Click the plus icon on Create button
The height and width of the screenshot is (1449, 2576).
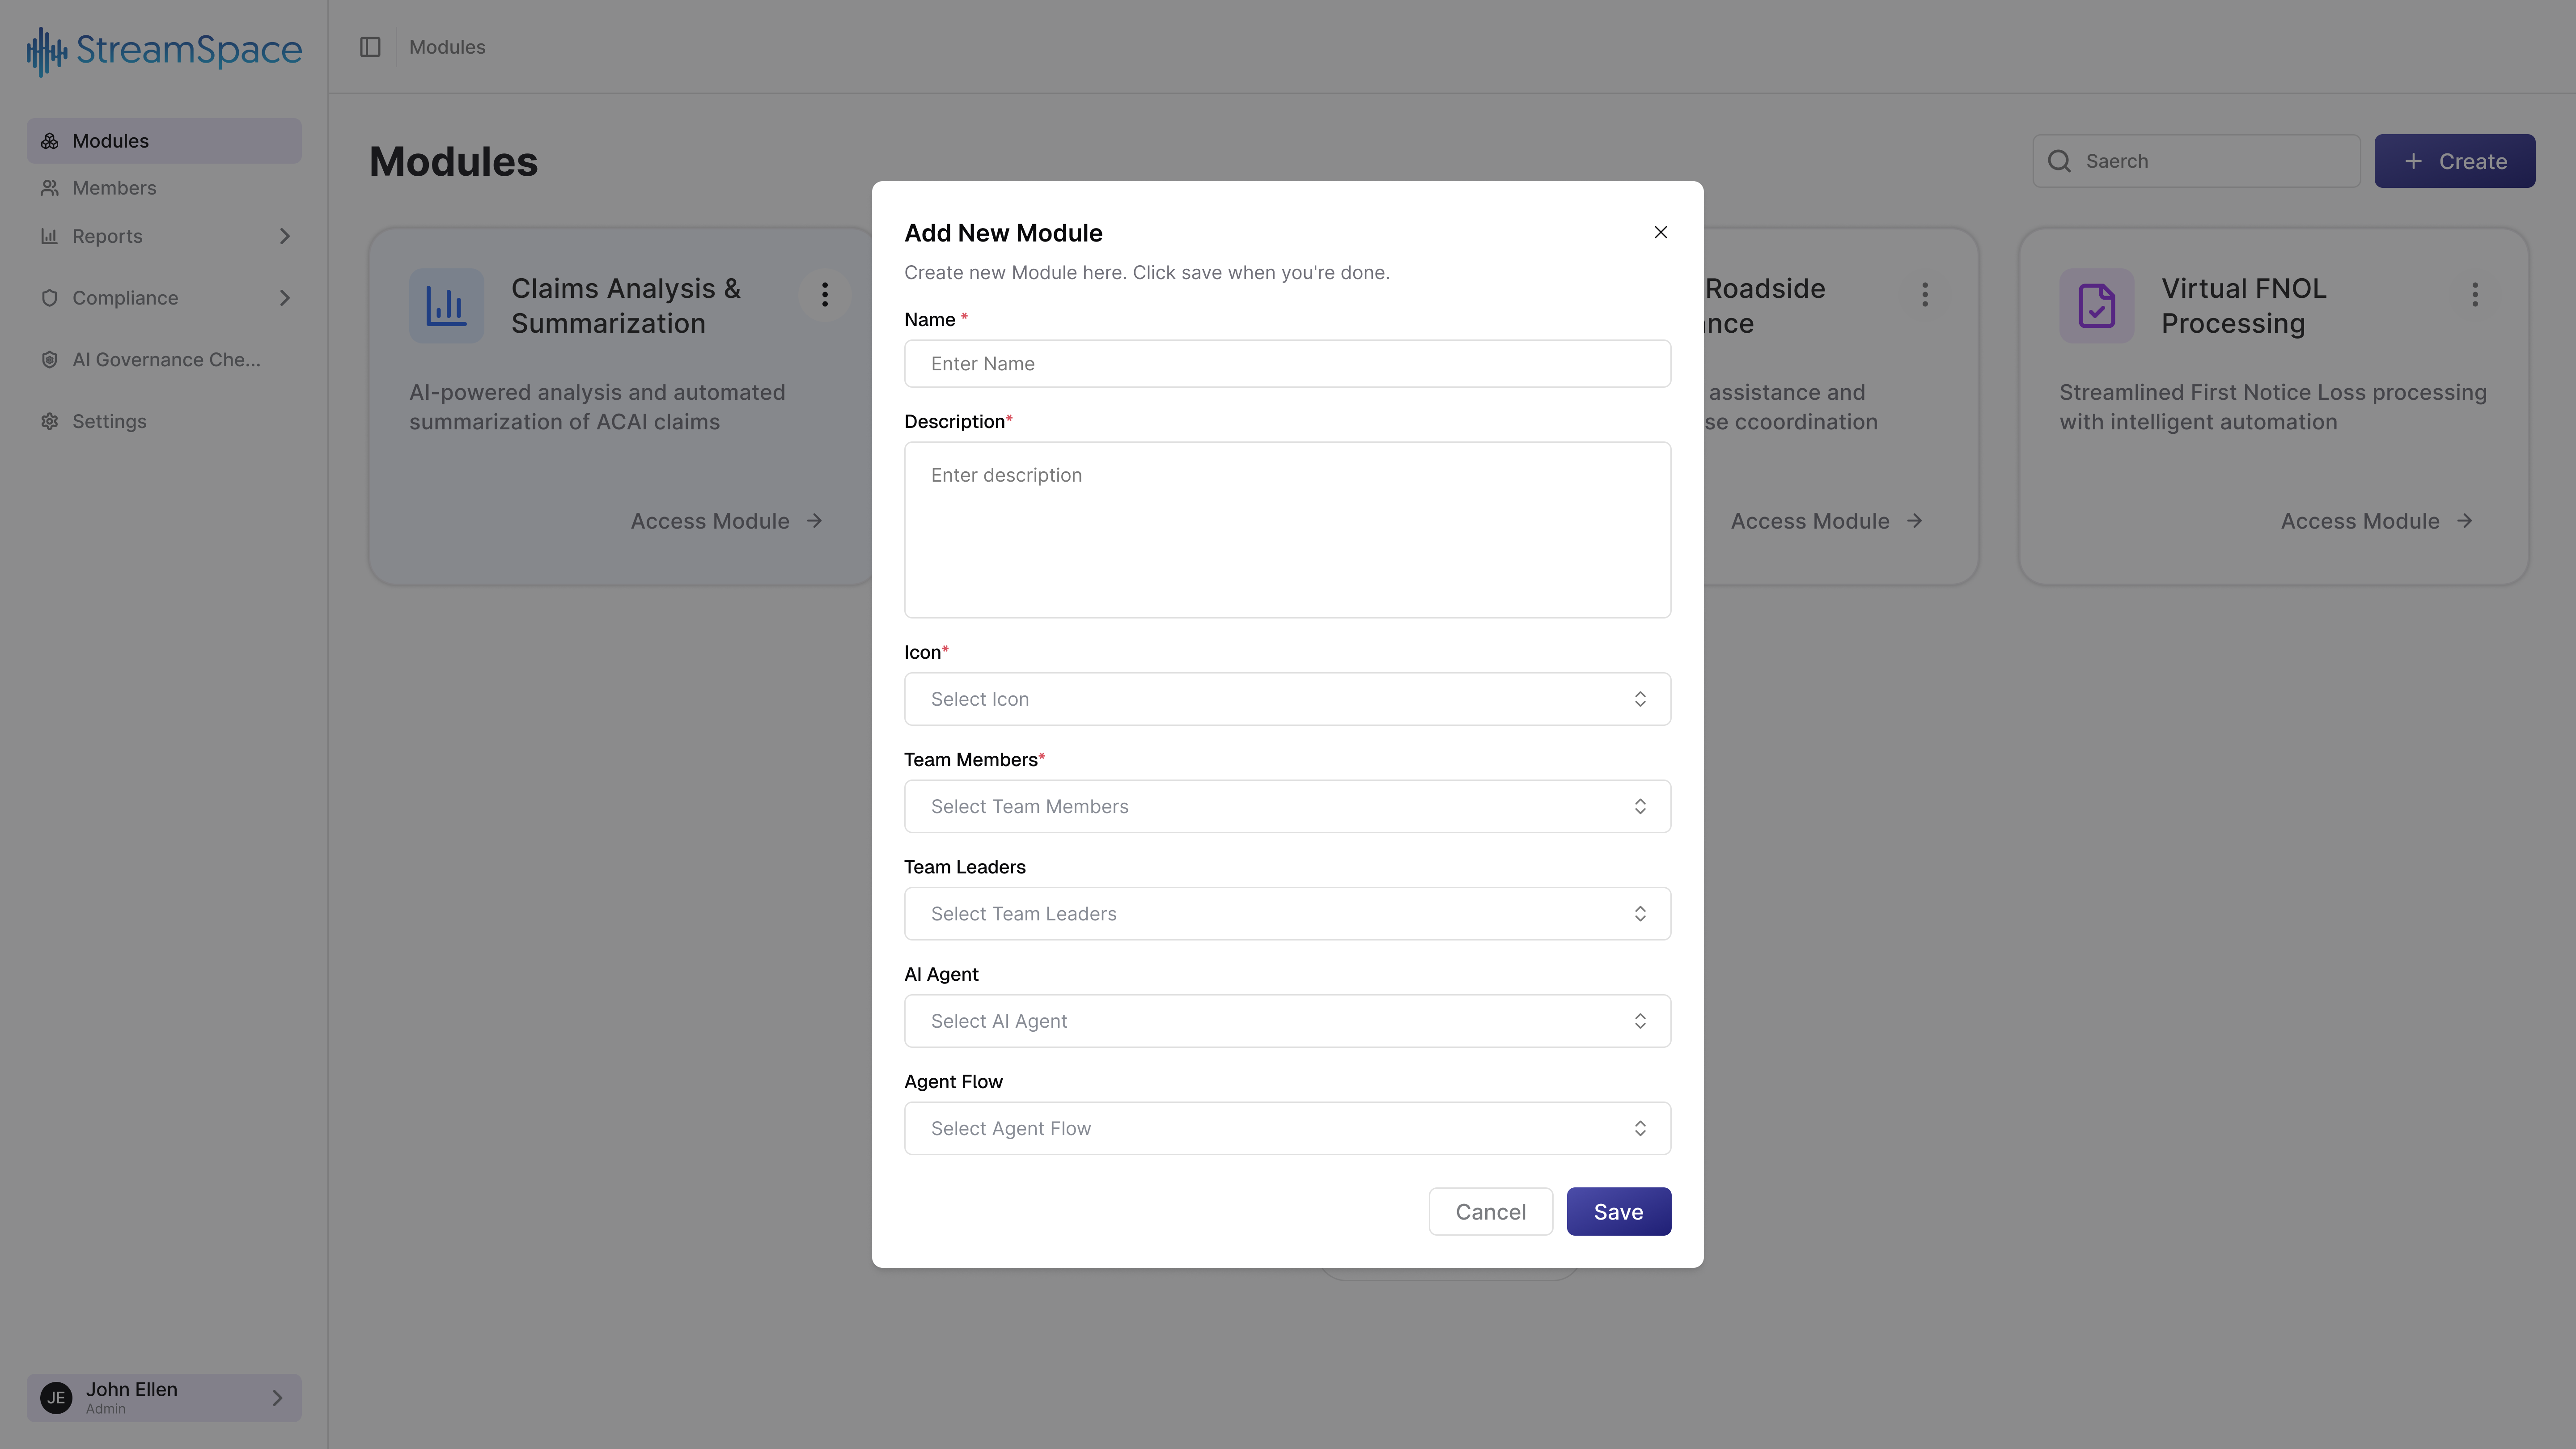[x=2414, y=161]
